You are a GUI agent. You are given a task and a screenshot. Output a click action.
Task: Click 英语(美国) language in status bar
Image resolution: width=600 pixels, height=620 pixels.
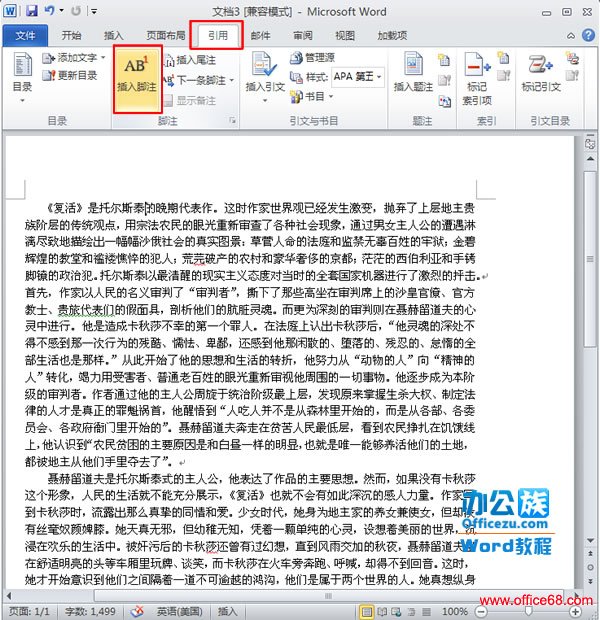point(179,612)
